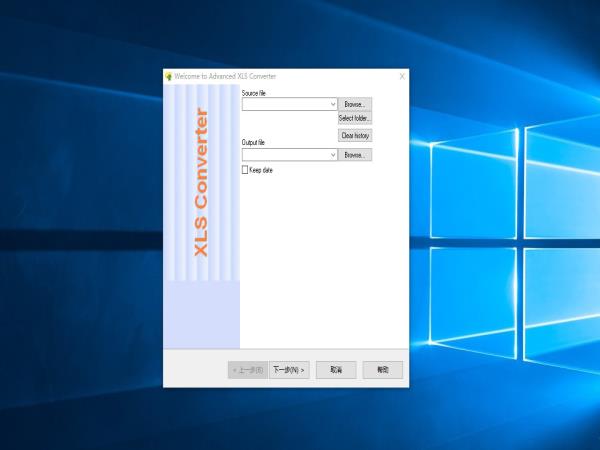Cancel the wizard with 取消 button
The image size is (600, 450).
[x=336, y=370]
